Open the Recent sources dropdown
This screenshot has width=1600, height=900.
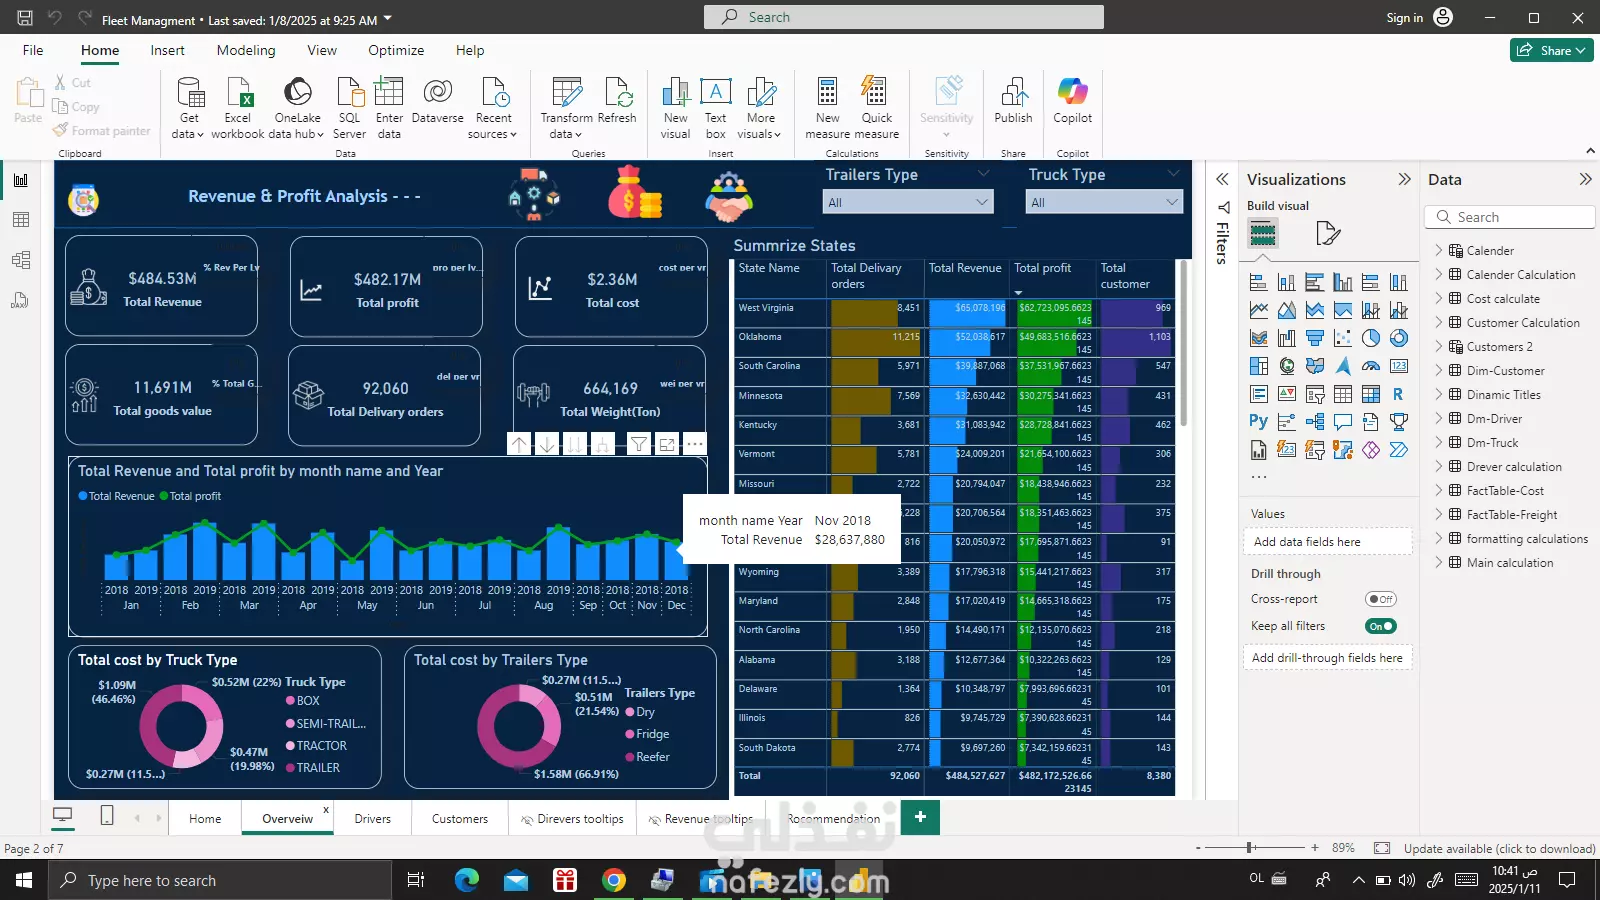(x=493, y=108)
